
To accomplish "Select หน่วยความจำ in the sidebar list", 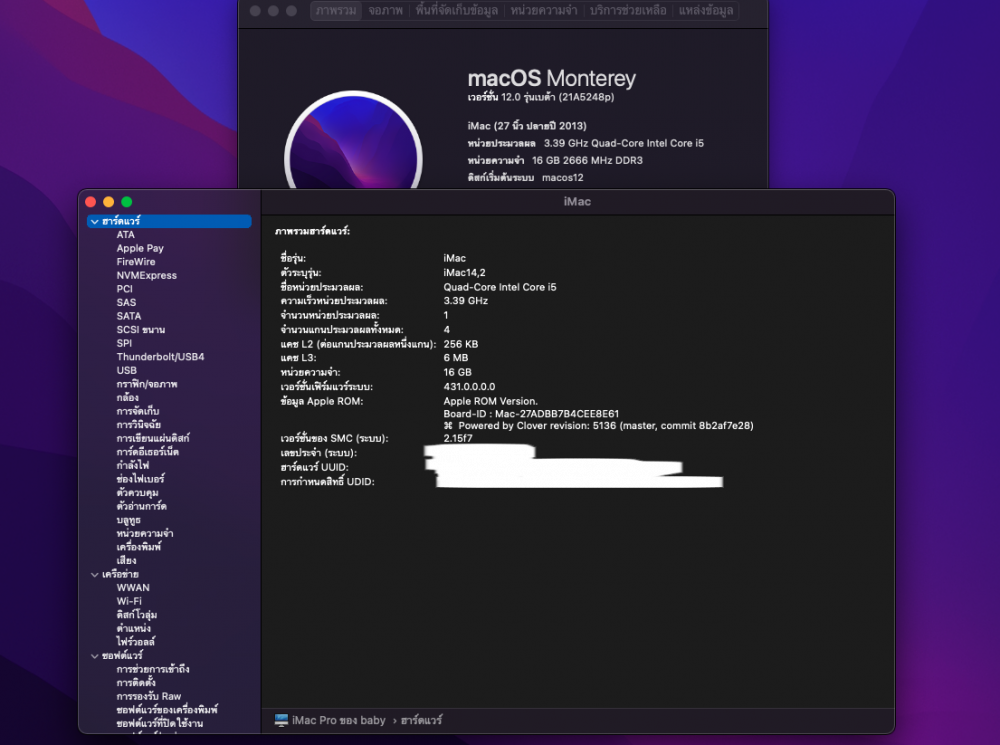I will (x=145, y=533).
